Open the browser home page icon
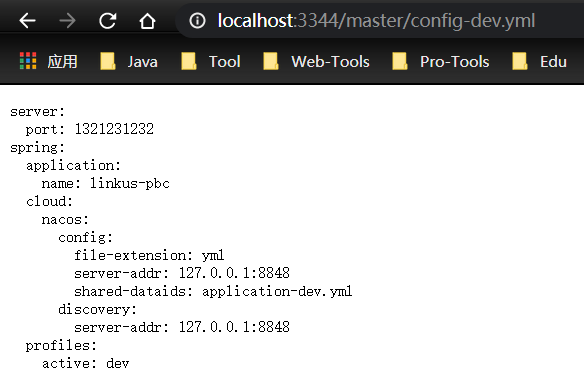584x382 pixels. 147,20
